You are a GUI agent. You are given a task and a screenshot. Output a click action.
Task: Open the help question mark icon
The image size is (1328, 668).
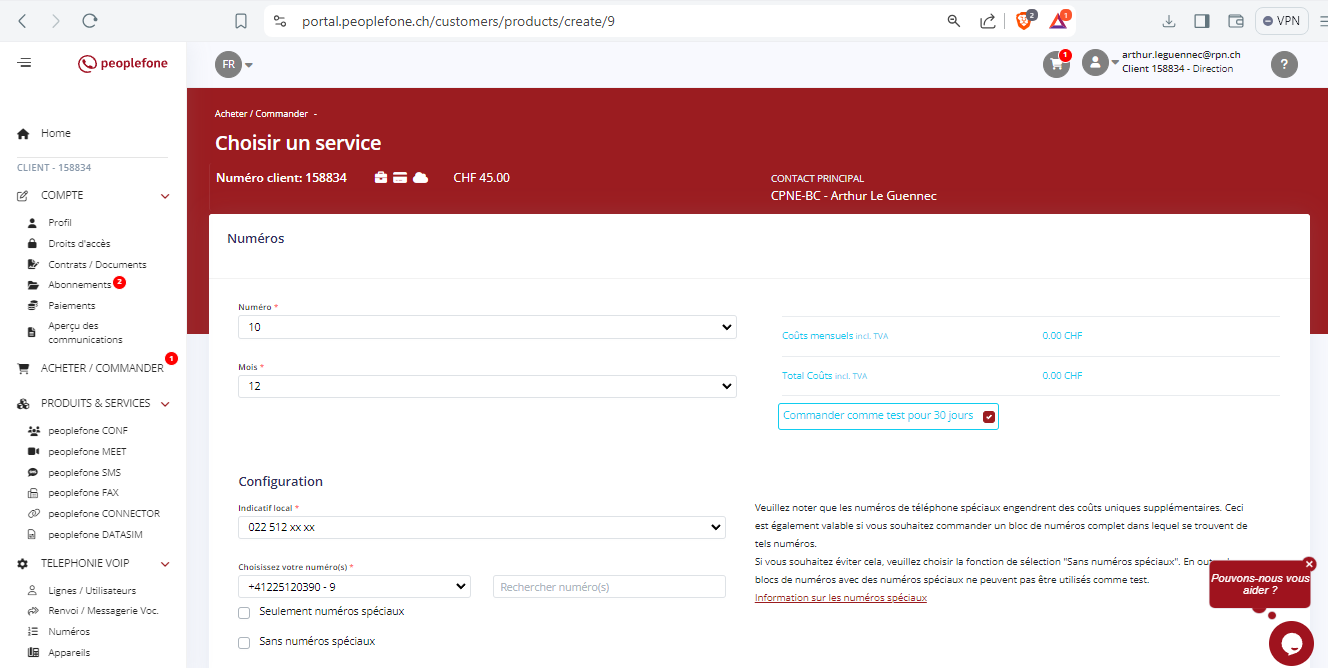(1284, 64)
